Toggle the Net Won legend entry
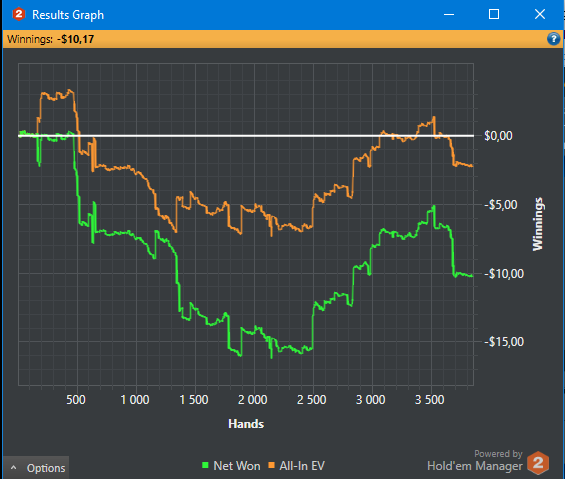 point(231,466)
